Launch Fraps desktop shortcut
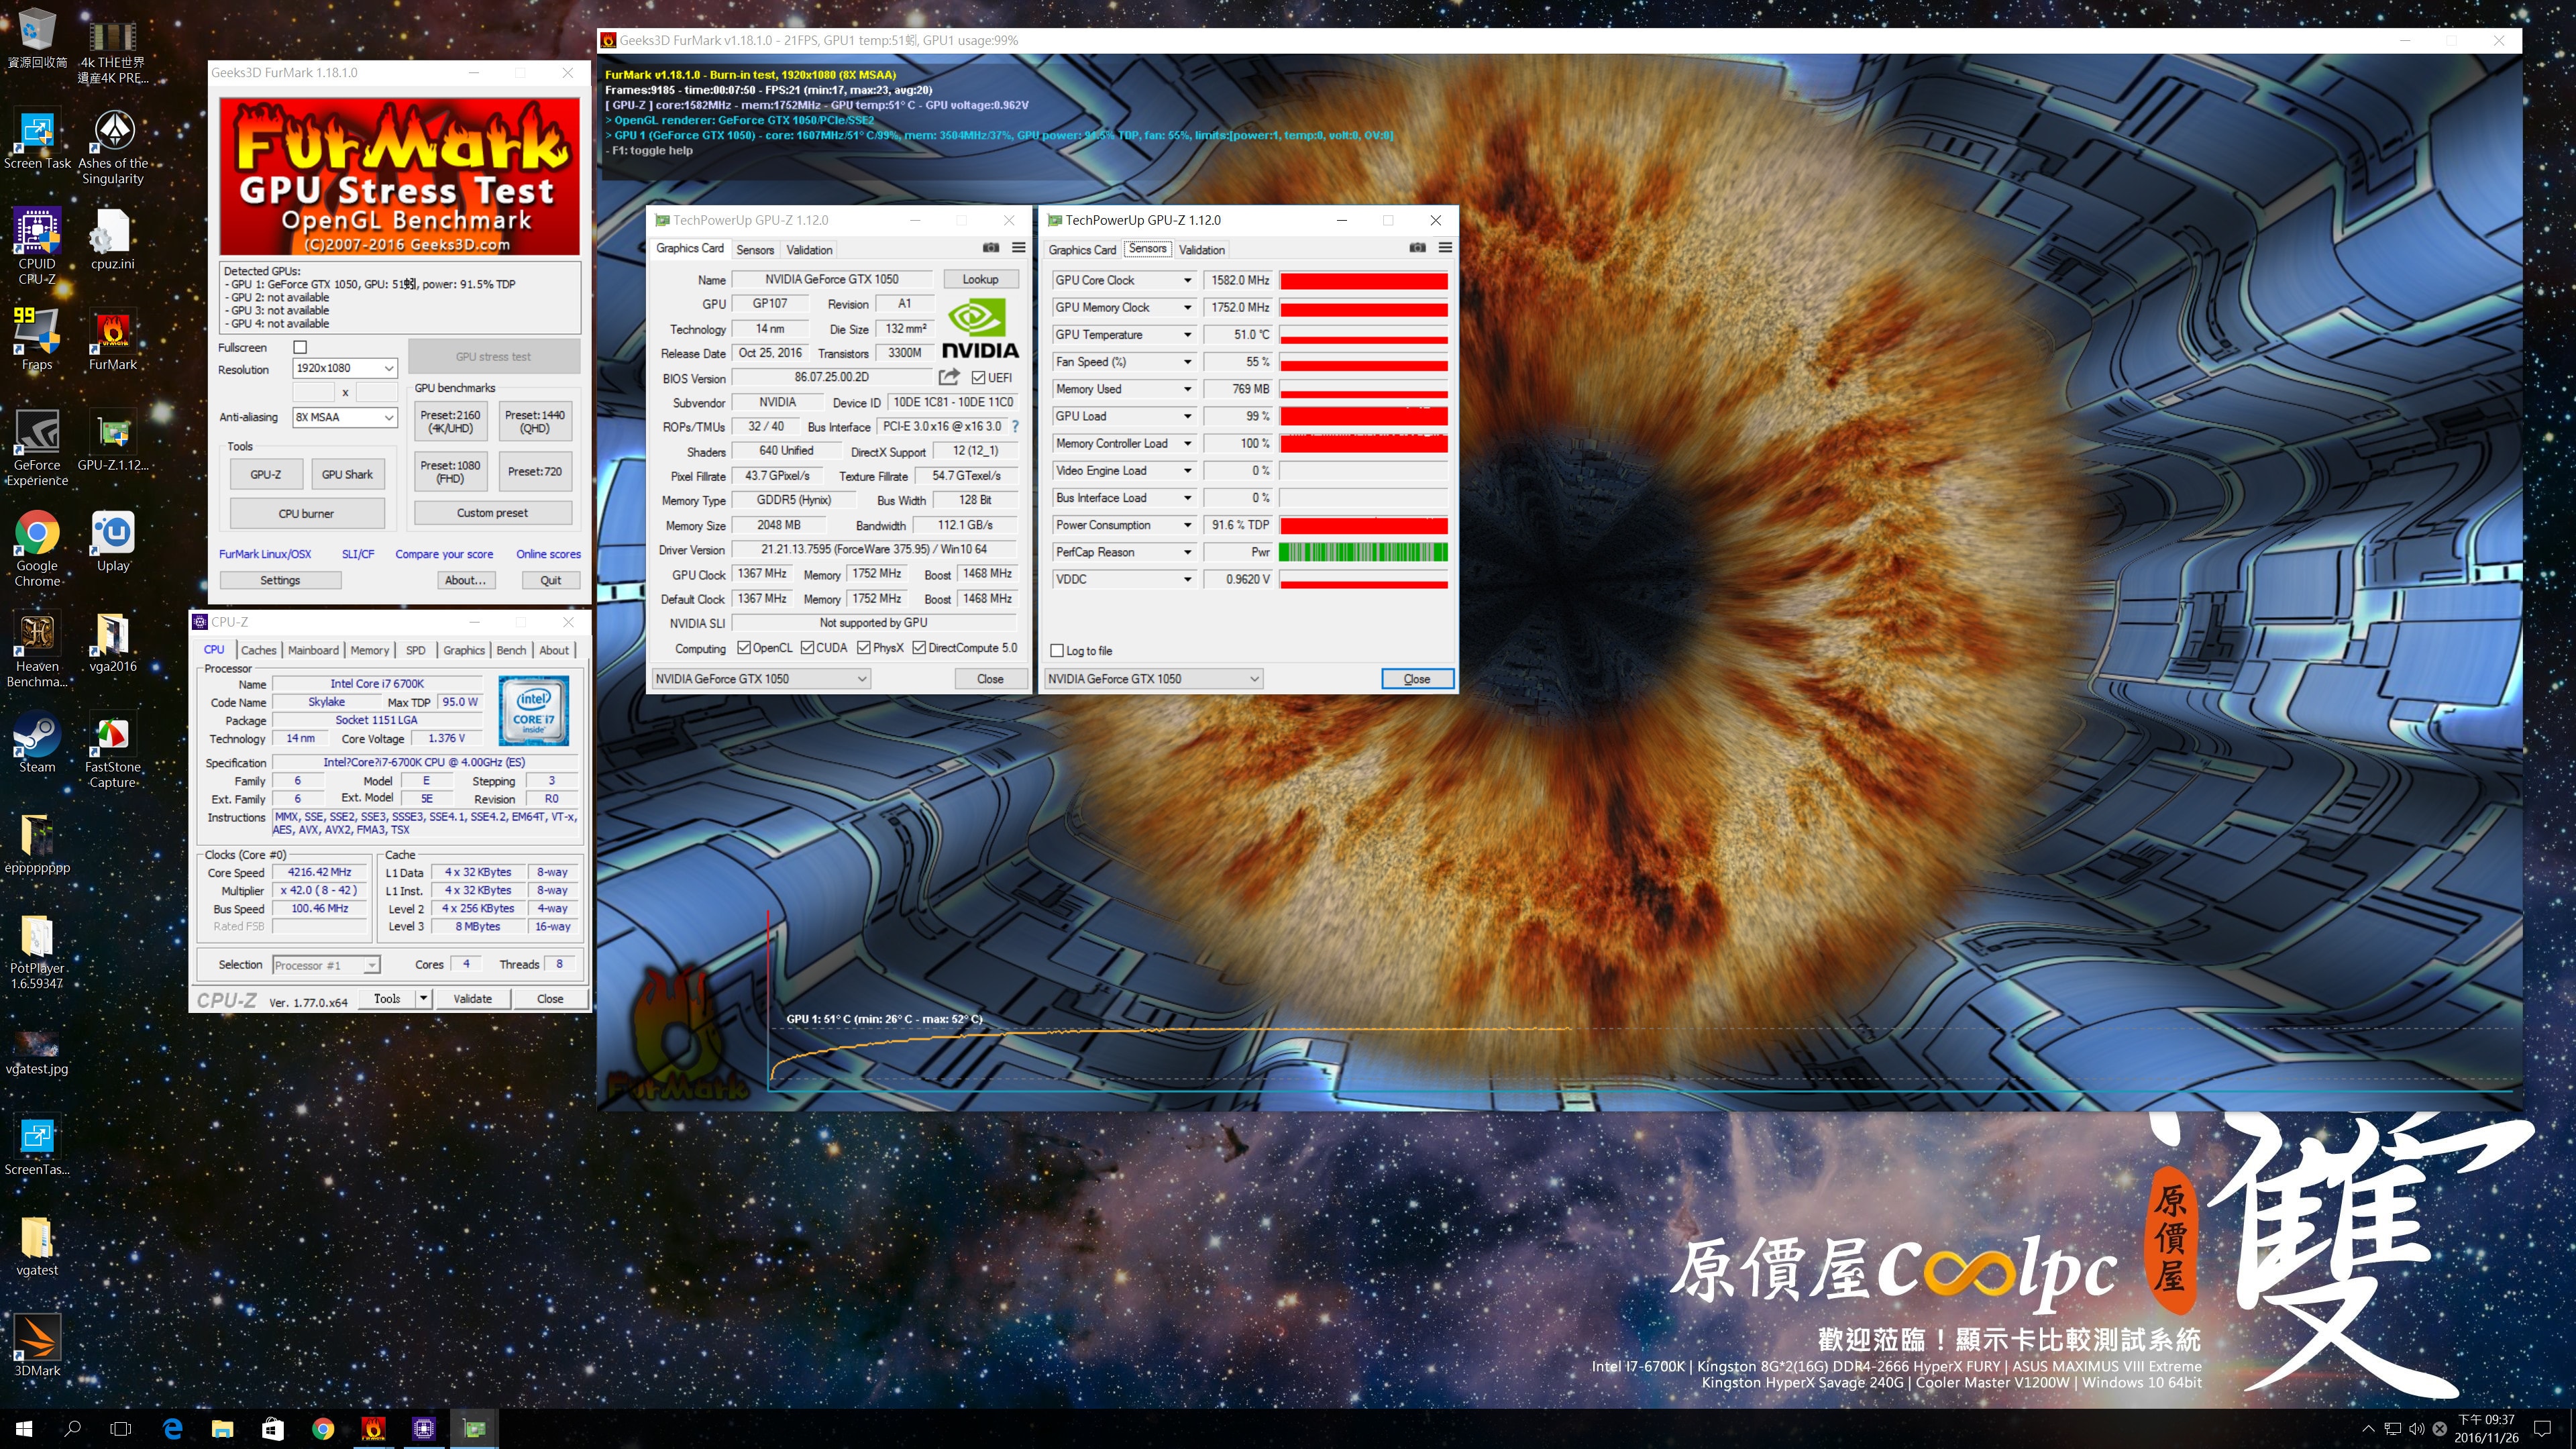 37,340
